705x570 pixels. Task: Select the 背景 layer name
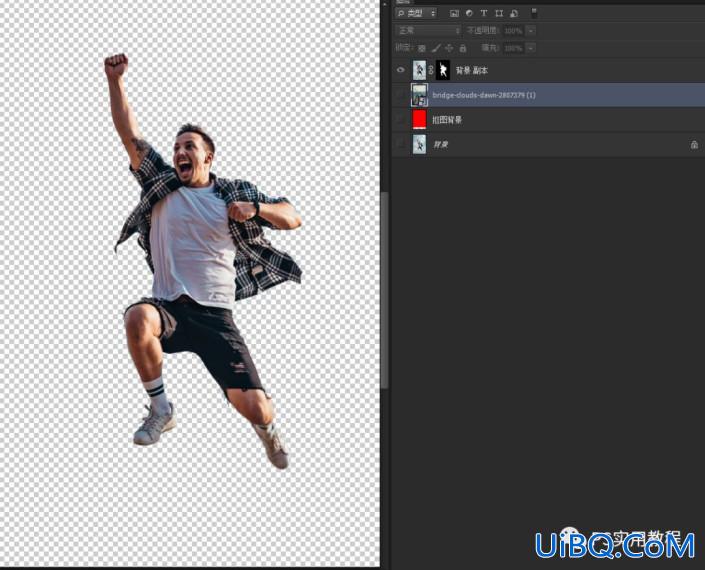[x=440, y=145]
